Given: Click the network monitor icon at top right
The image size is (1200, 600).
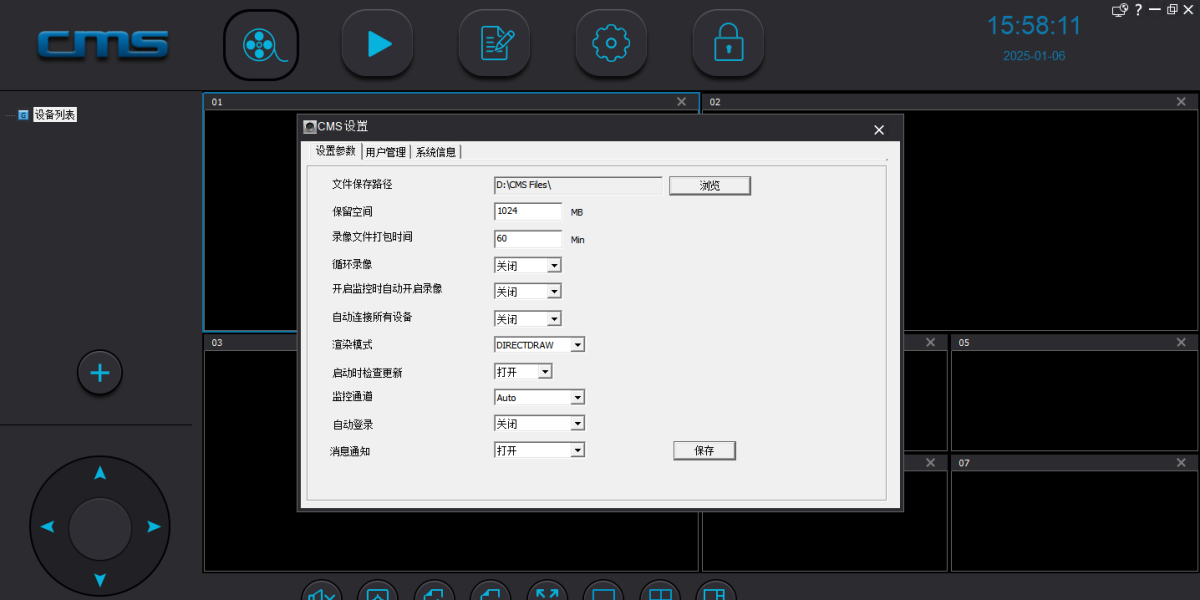Looking at the screenshot, I should [x=1120, y=10].
